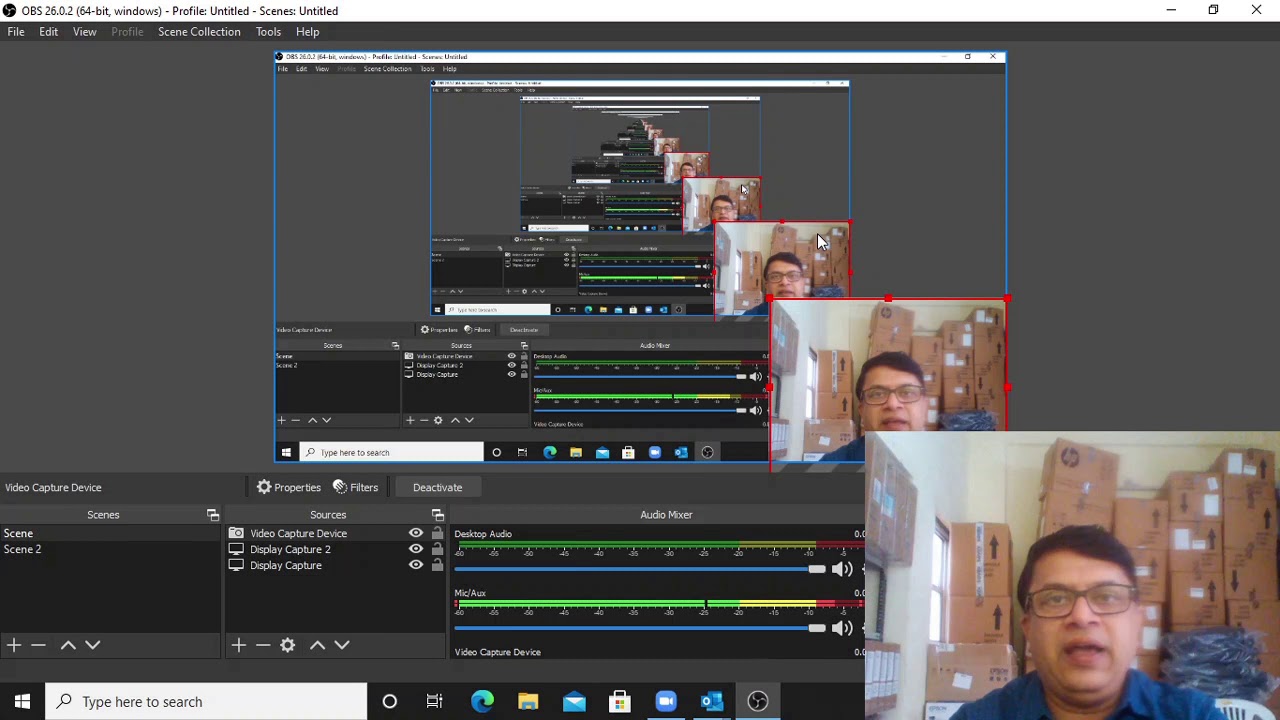Open the Edit menu
Image resolution: width=1280 pixels, height=720 pixels.
48,32
